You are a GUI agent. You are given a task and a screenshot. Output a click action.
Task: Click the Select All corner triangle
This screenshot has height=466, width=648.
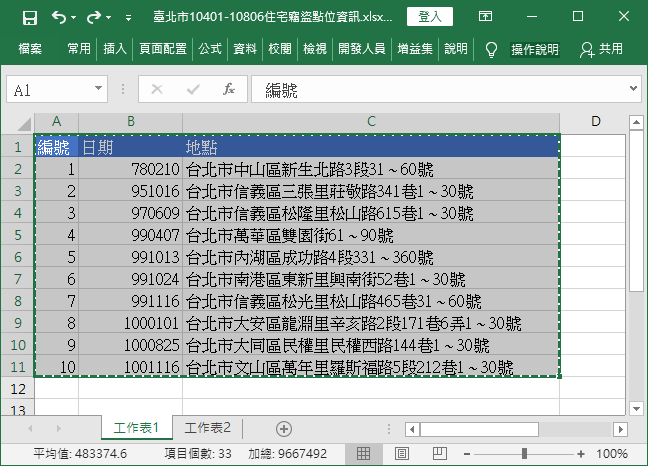click(x=24, y=124)
